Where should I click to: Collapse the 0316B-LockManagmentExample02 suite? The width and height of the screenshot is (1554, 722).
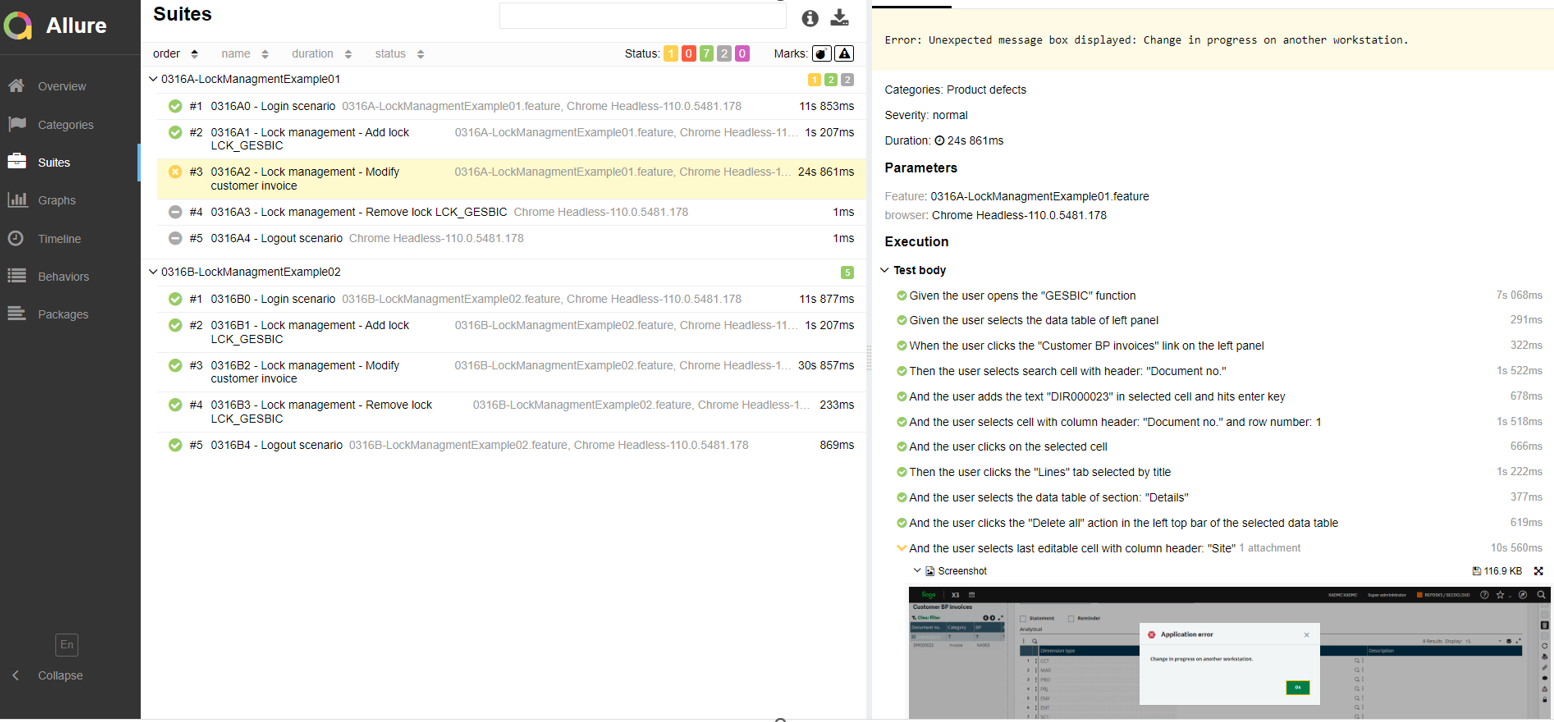[x=153, y=272]
